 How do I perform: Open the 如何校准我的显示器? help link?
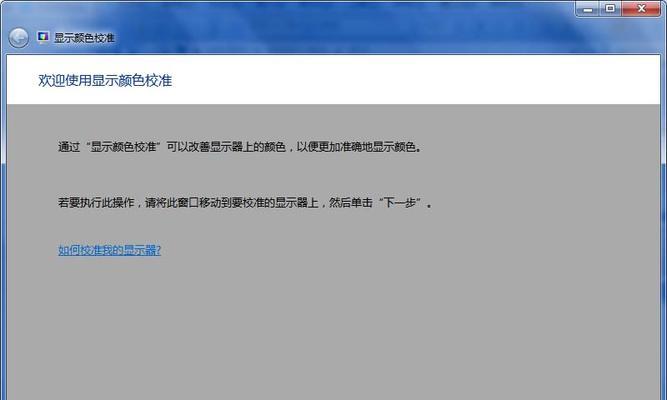pos(109,250)
